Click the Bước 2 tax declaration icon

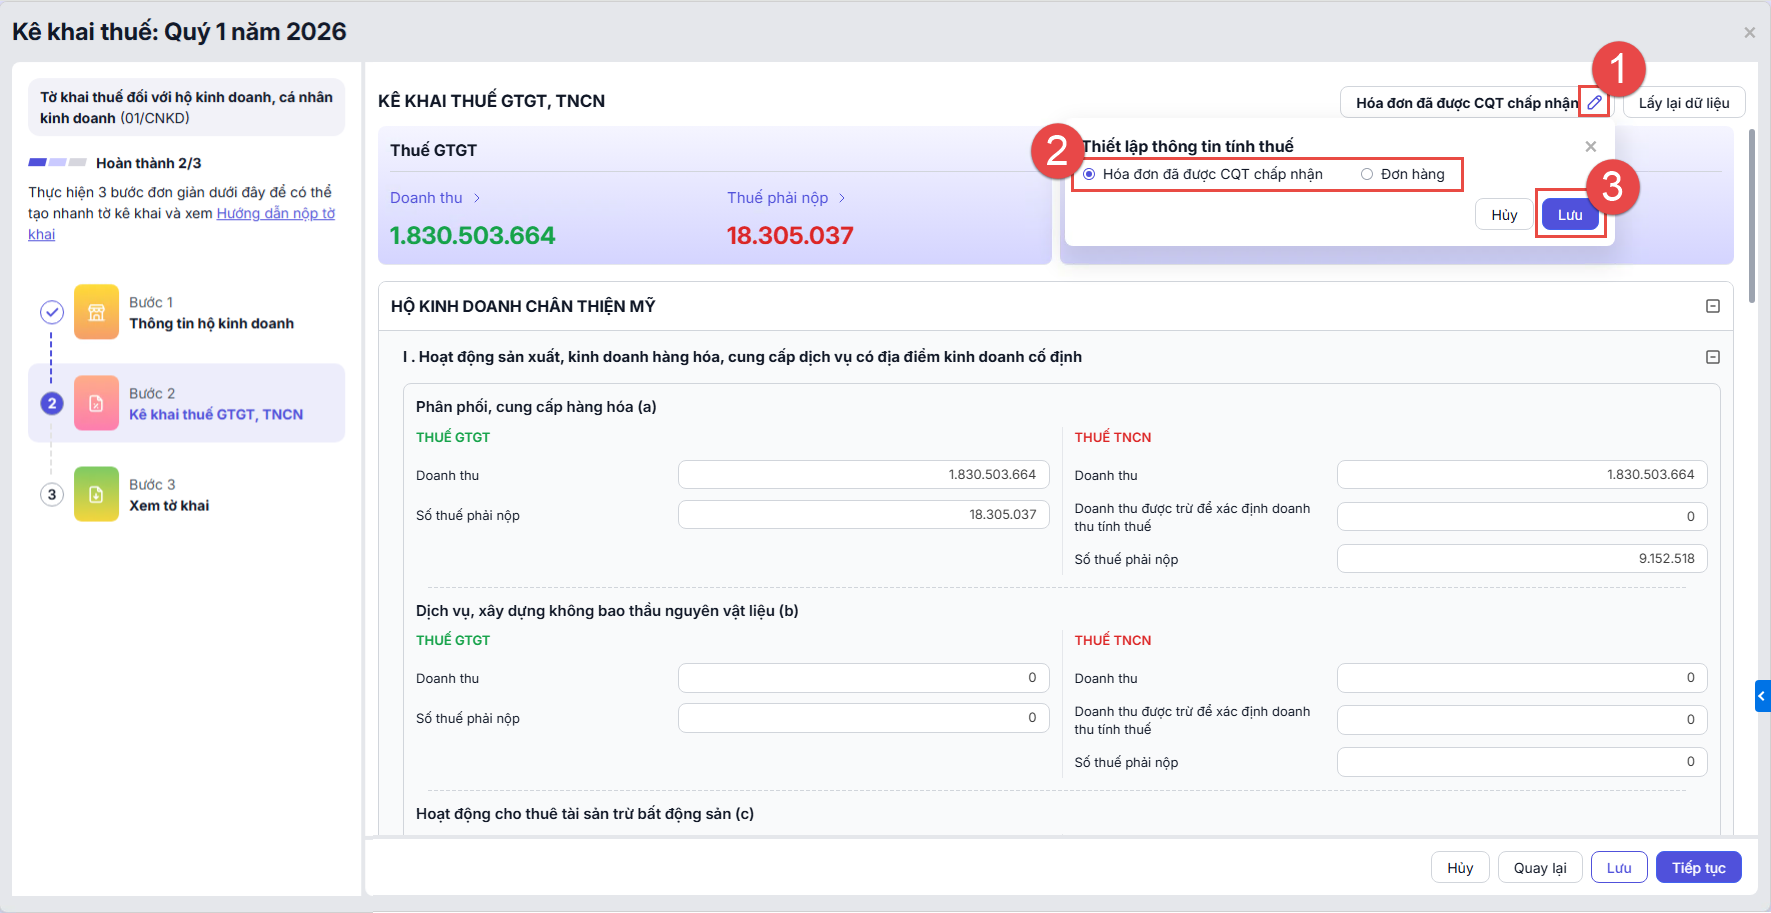tap(96, 403)
